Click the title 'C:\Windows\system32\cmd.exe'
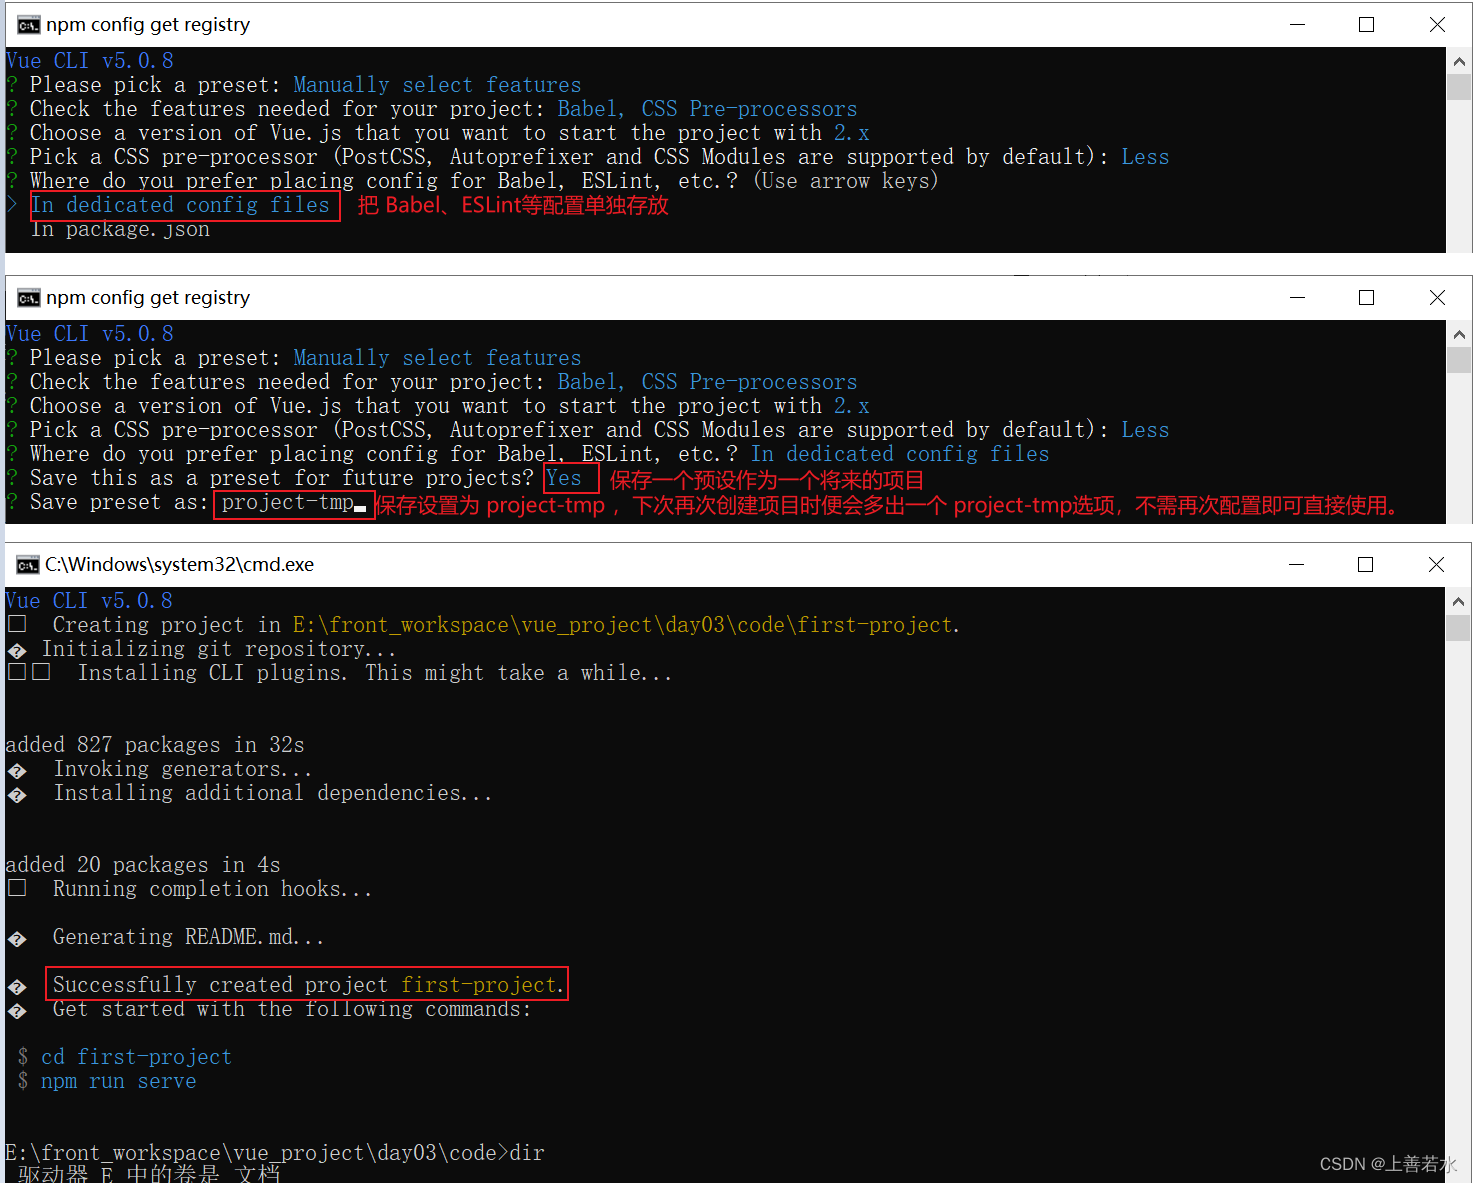 coord(179,565)
